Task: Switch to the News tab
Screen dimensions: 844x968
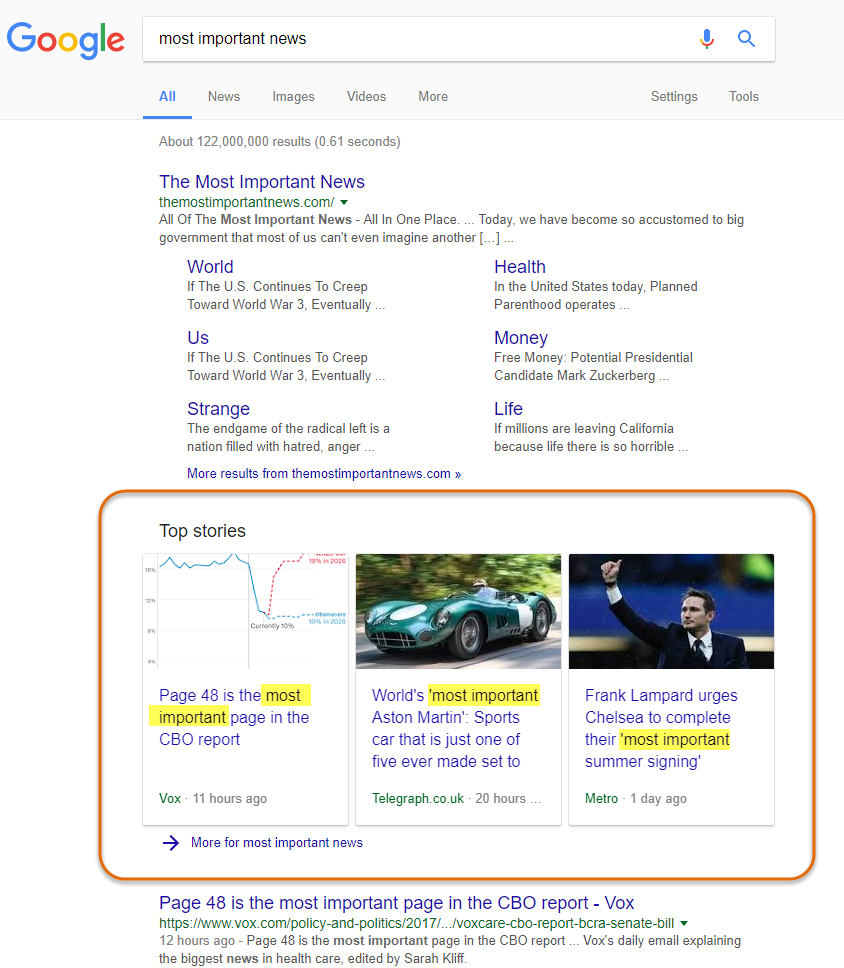Action: (224, 97)
